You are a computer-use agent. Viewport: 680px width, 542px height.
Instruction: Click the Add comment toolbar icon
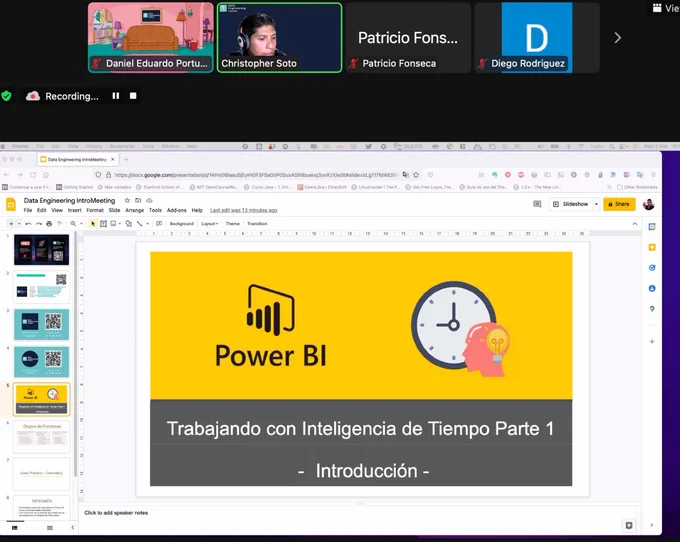coord(159,224)
